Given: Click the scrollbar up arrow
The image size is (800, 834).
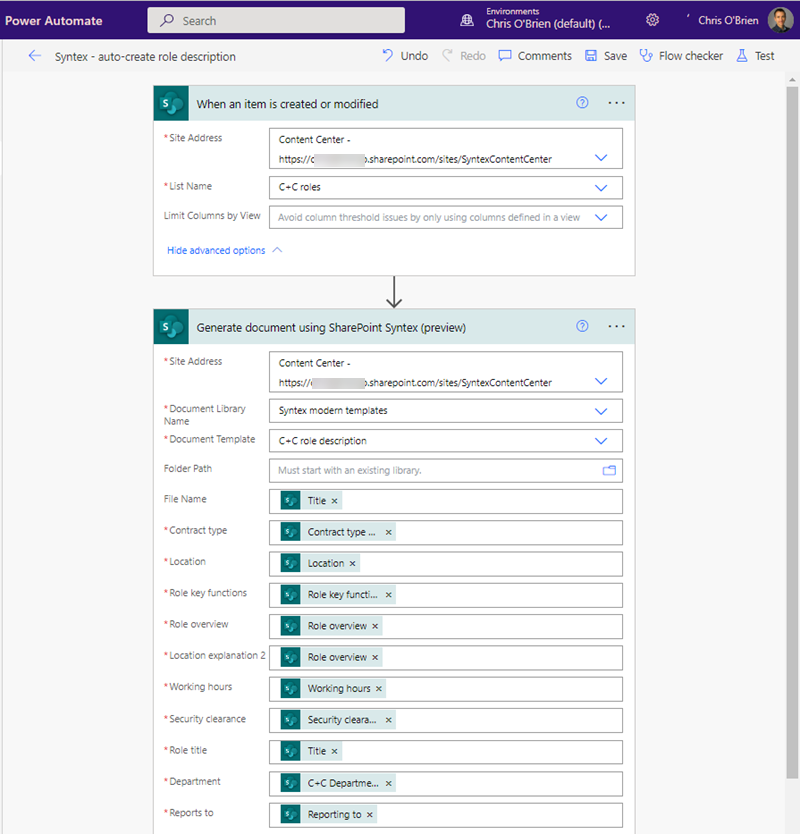Looking at the screenshot, I should click(792, 79).
